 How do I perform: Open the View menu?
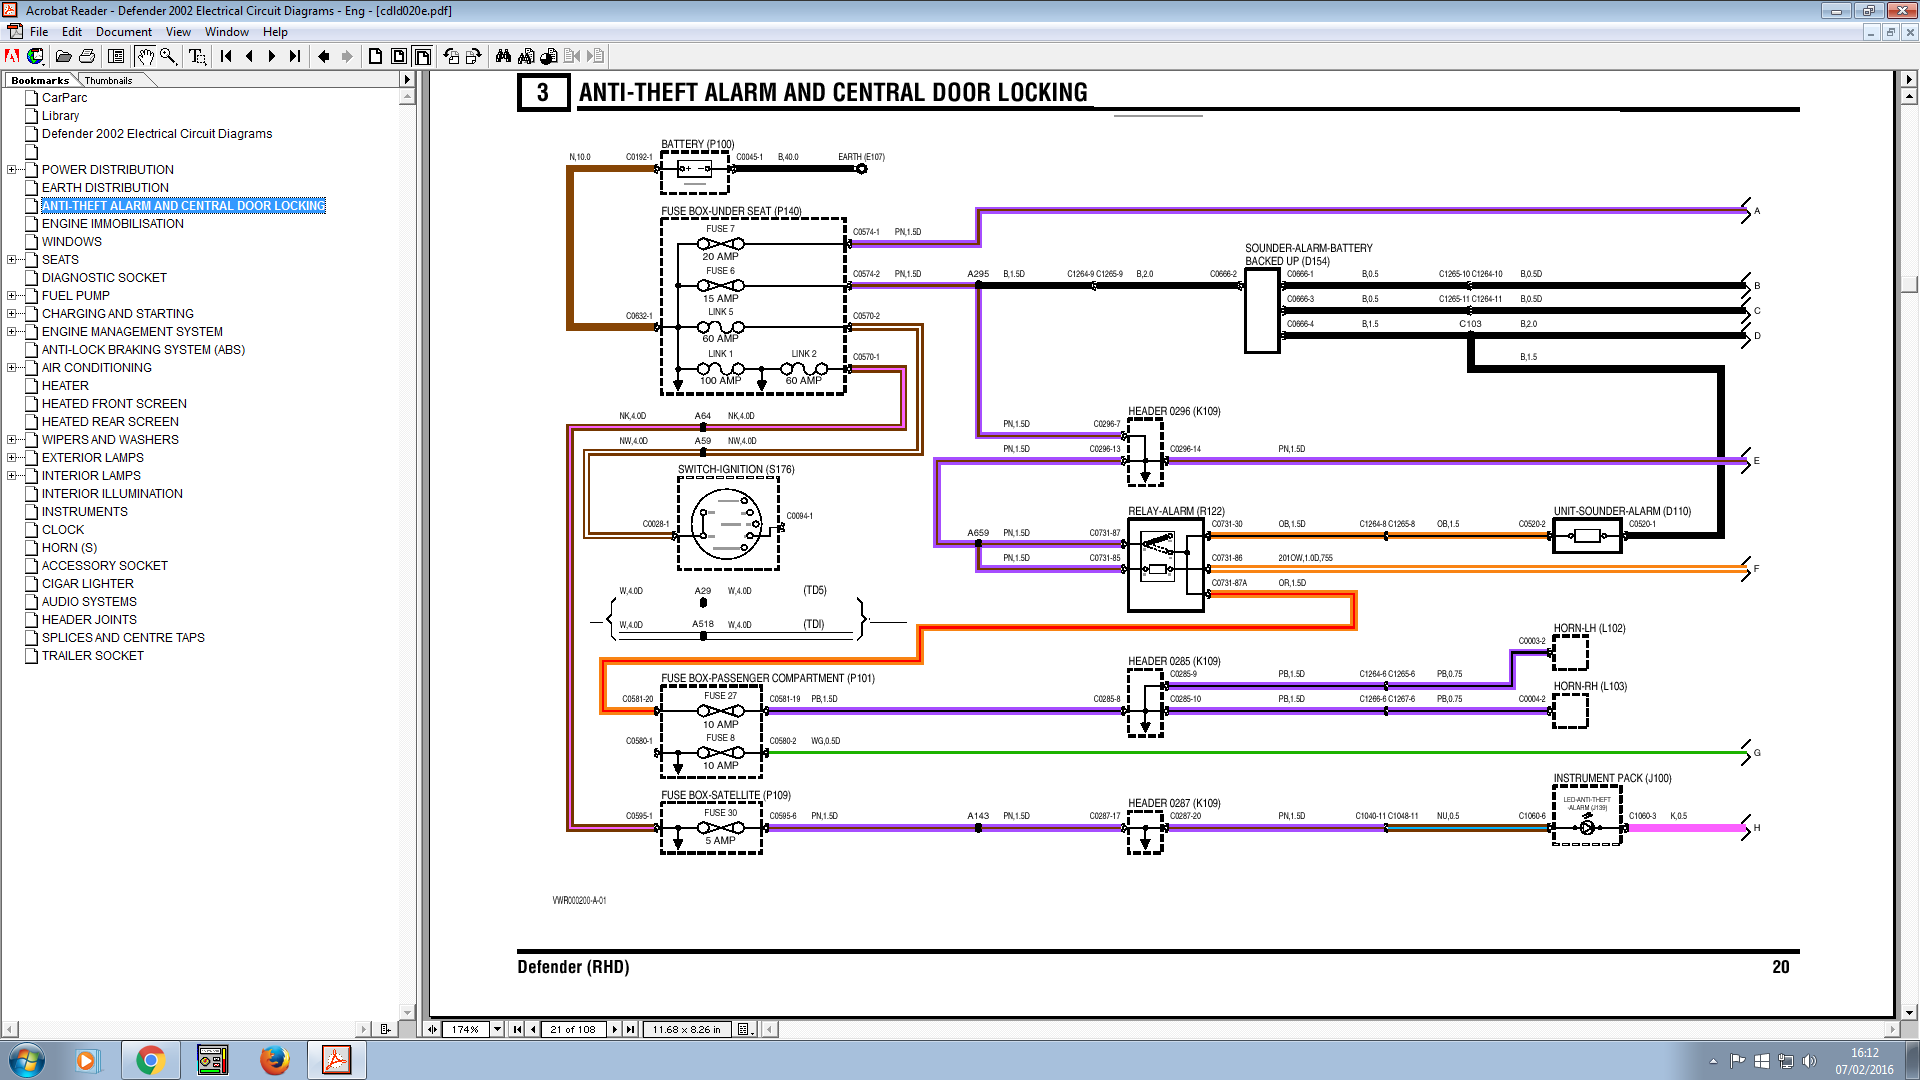(x=178, y=32)
